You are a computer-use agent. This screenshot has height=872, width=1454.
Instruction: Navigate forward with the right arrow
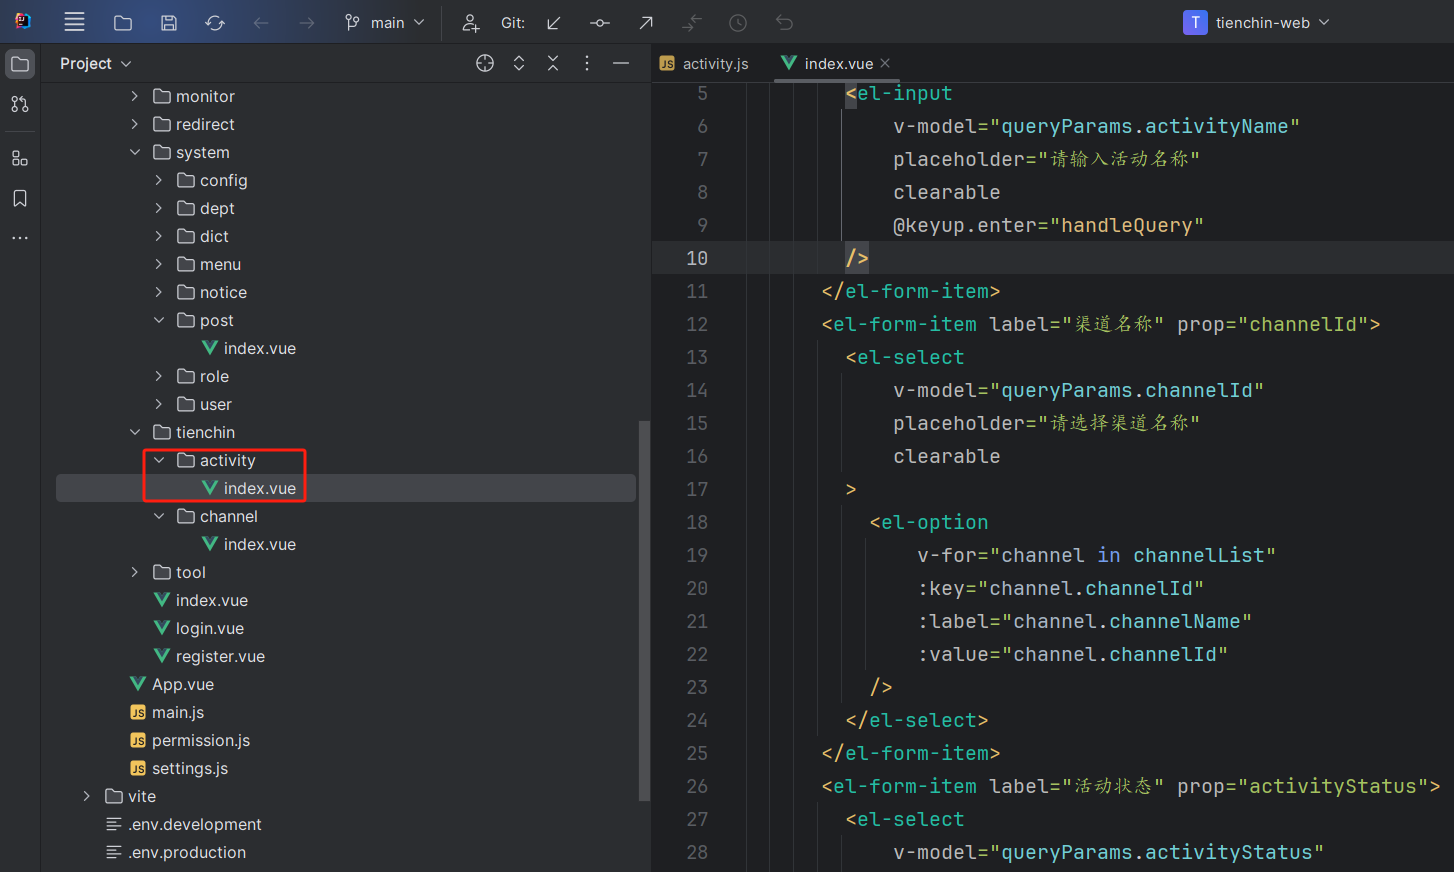pyautogui.click(x=307, y=22)
